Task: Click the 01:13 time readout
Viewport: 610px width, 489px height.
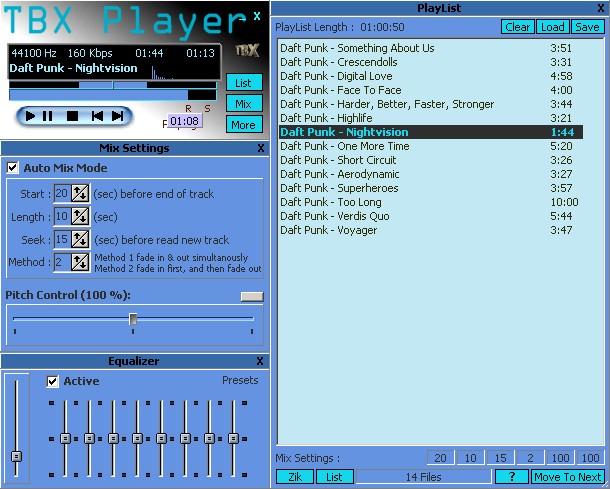Action: click(x=200, y=53)
